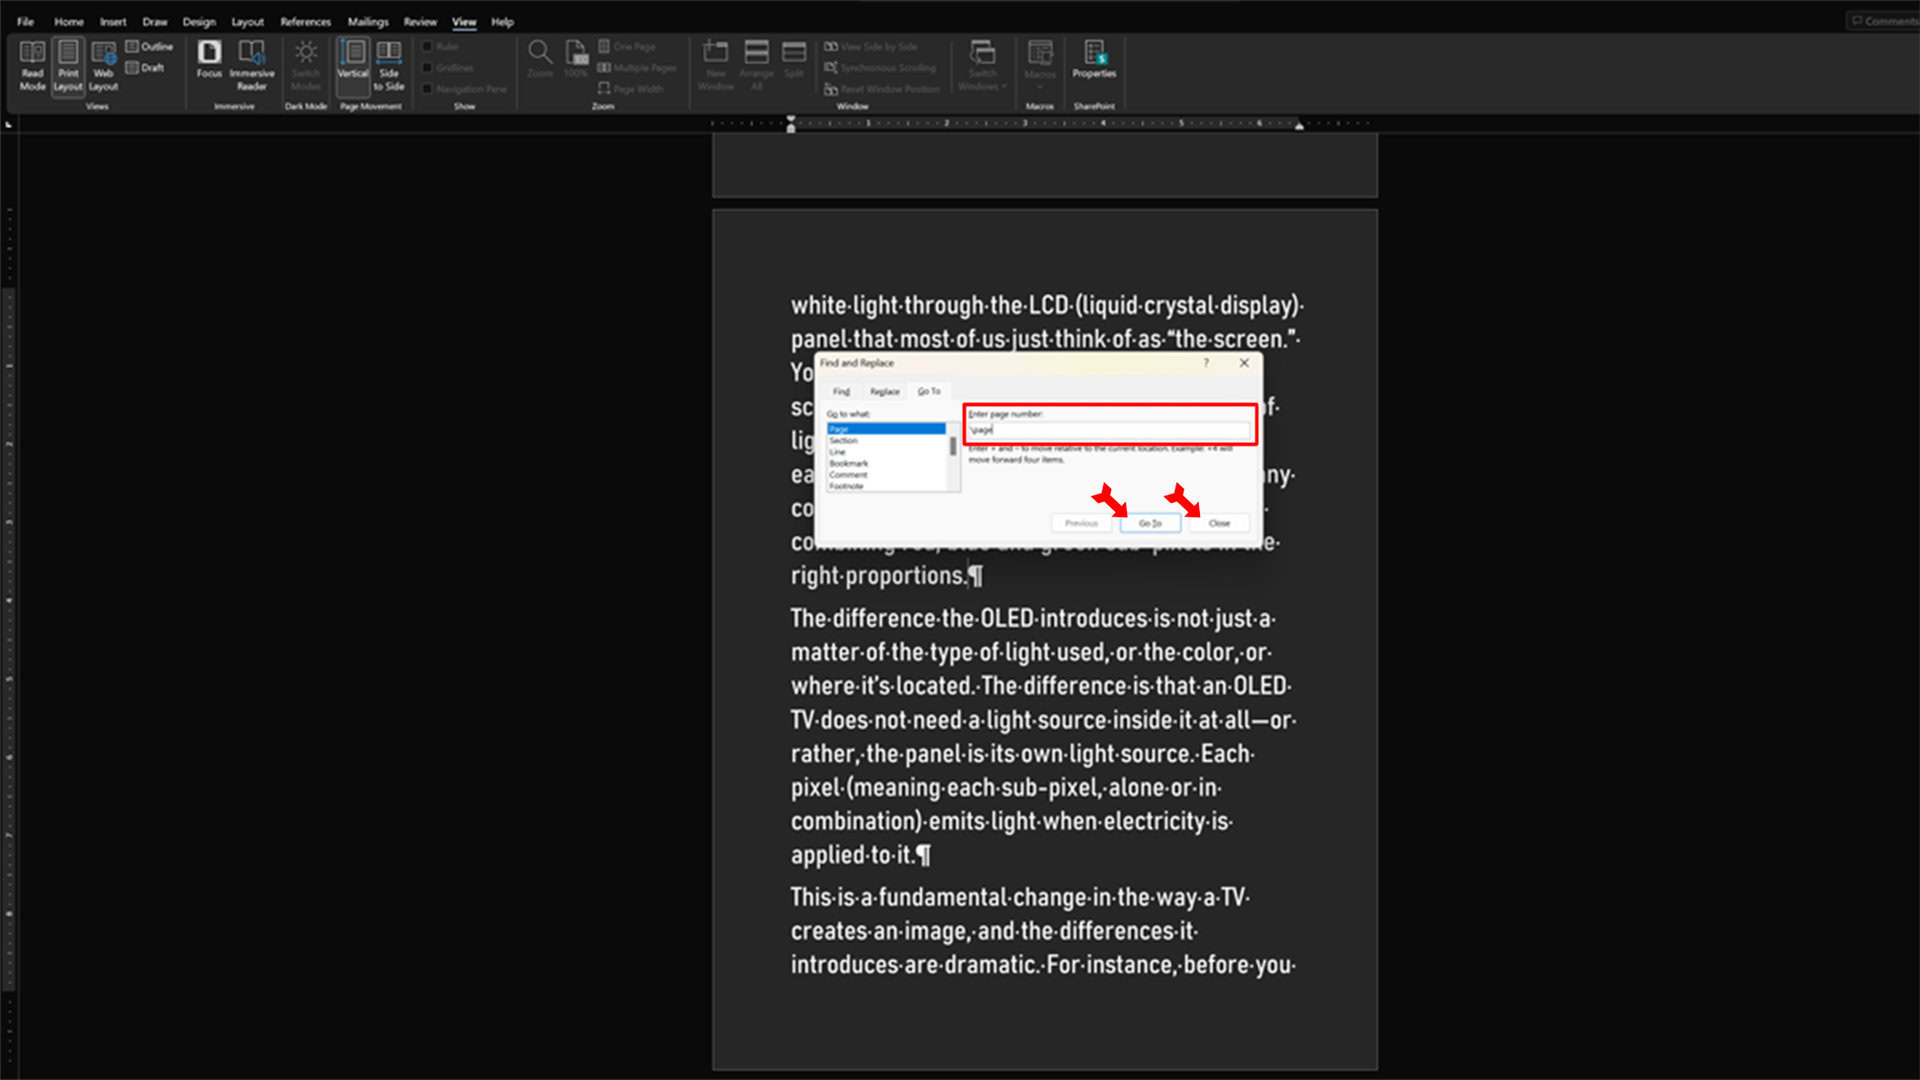This screenshot has width=1920, height=1080.
Task: Activate Focus mode
Action: pyautogui.click(x=209, y=60)
